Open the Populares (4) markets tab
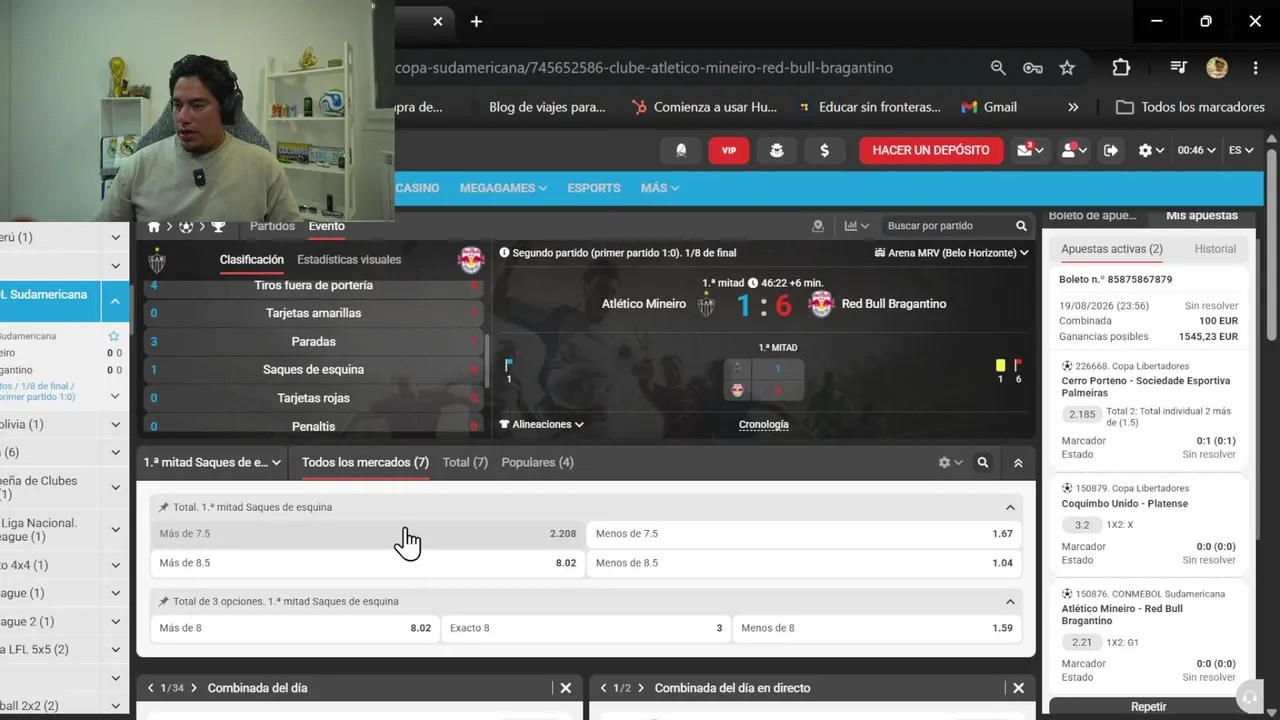Screen dimensions: 1280x720 (x=537, y=462)
